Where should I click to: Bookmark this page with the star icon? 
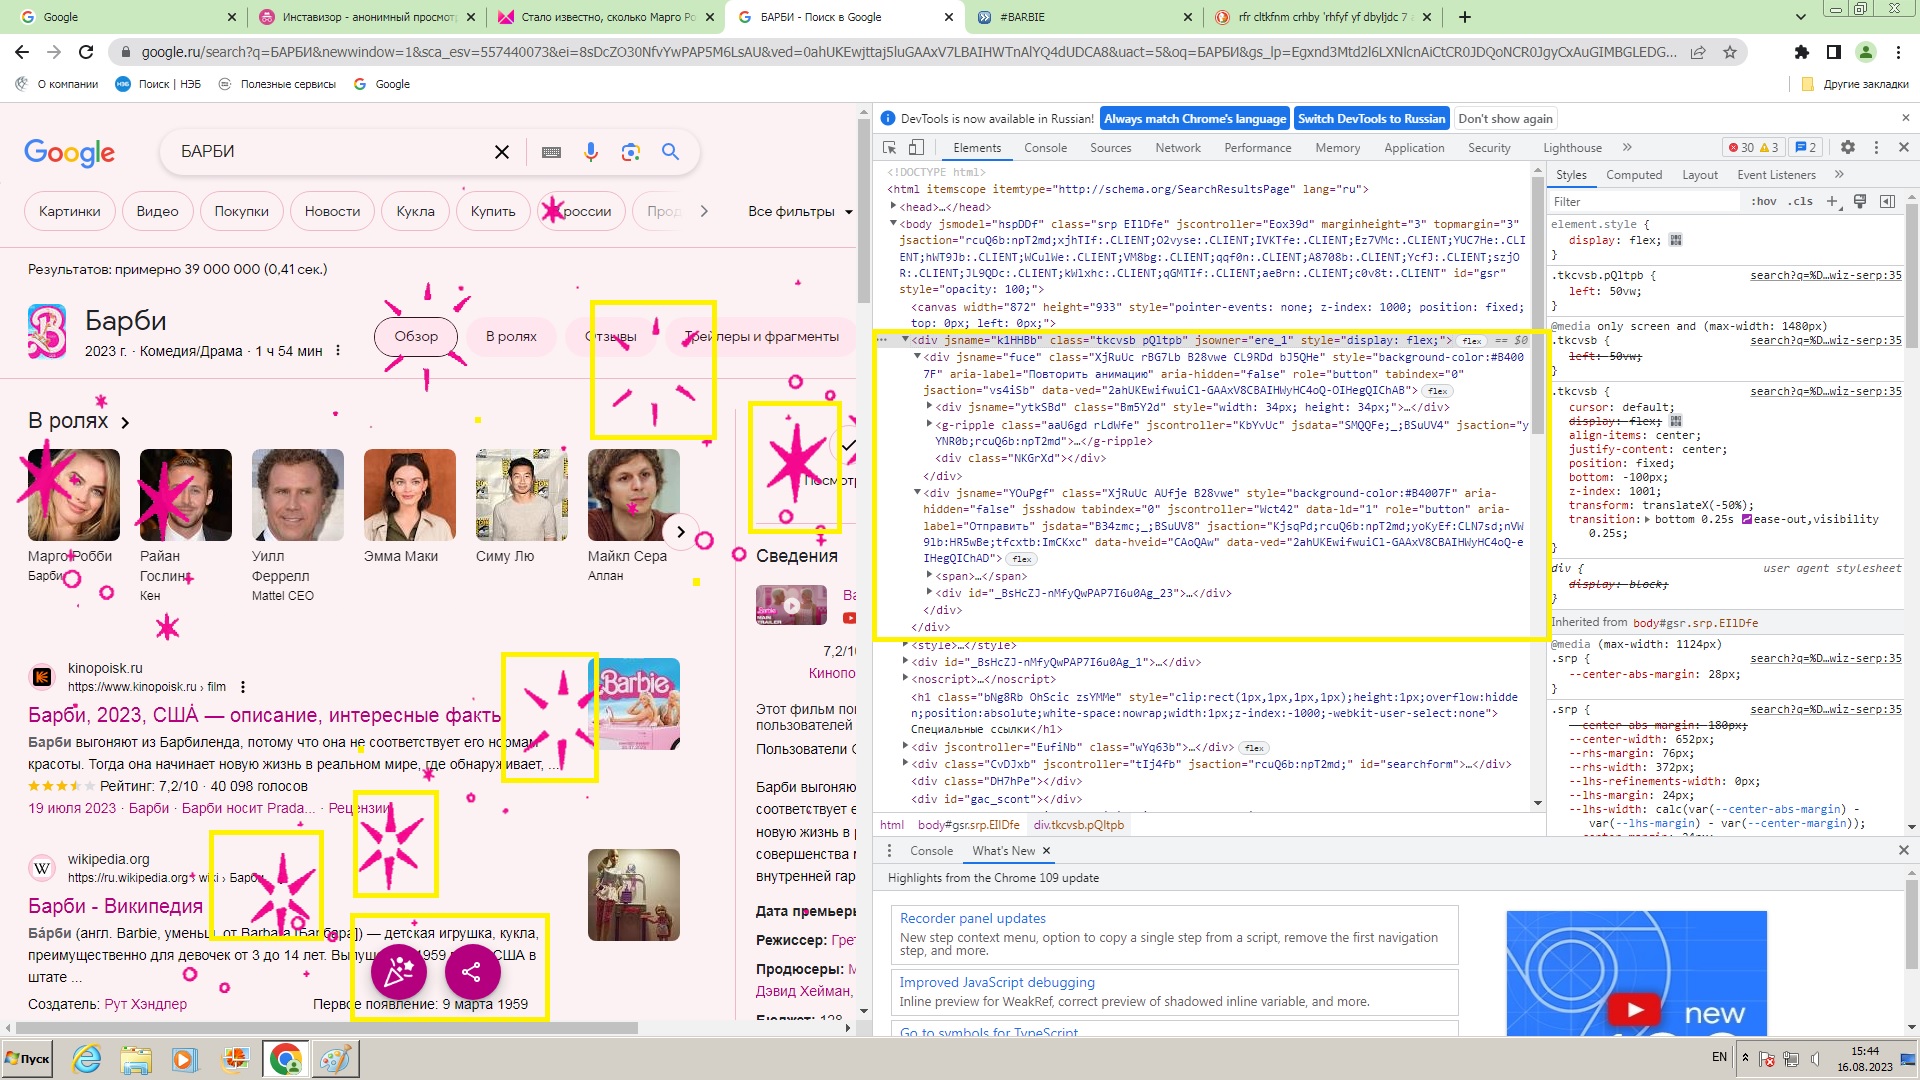(1730, 52)
